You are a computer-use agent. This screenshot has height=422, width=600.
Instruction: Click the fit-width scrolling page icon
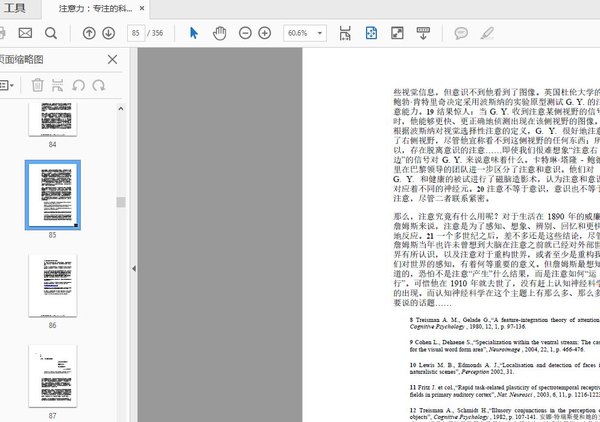(x=345, y=33)
